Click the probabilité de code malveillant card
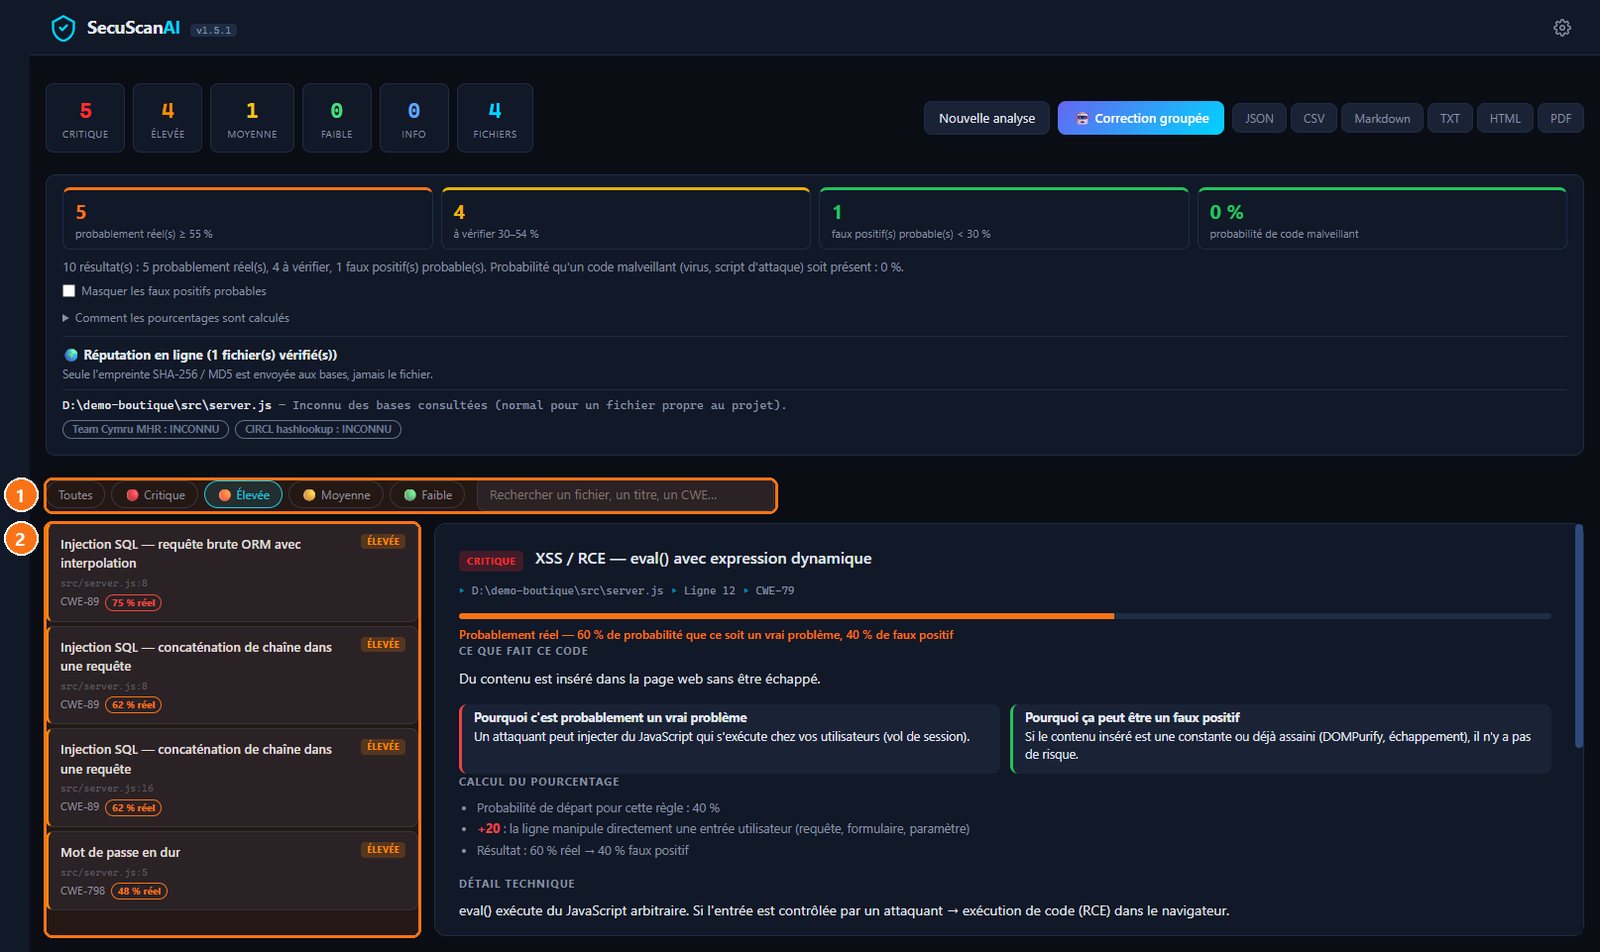This screenshot has width=1600, height=952. [1382, 218]
